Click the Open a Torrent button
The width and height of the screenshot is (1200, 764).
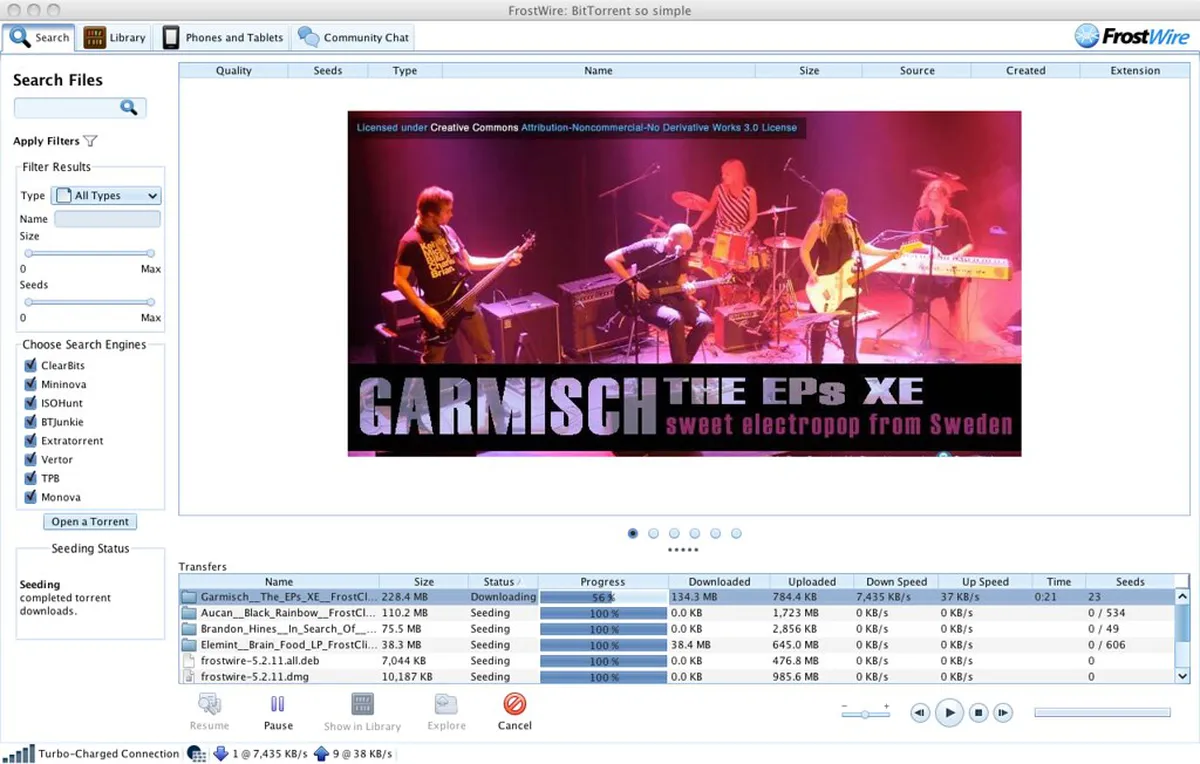point(90,521)
